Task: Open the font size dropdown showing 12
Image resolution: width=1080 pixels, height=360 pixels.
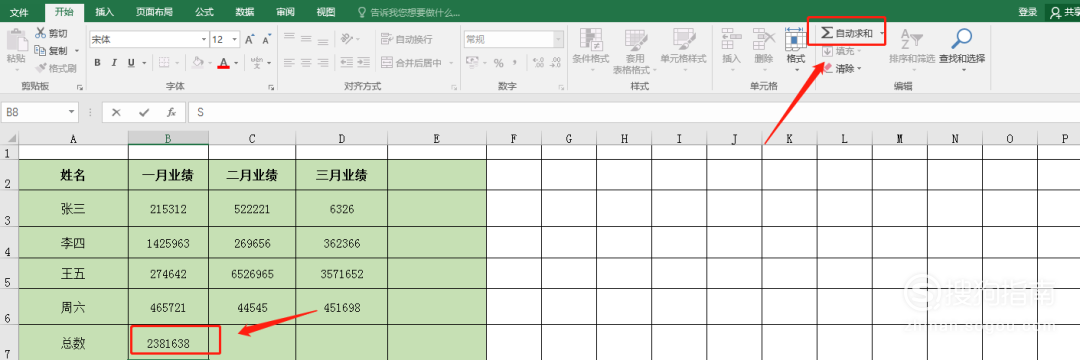Action: [235, 39]
